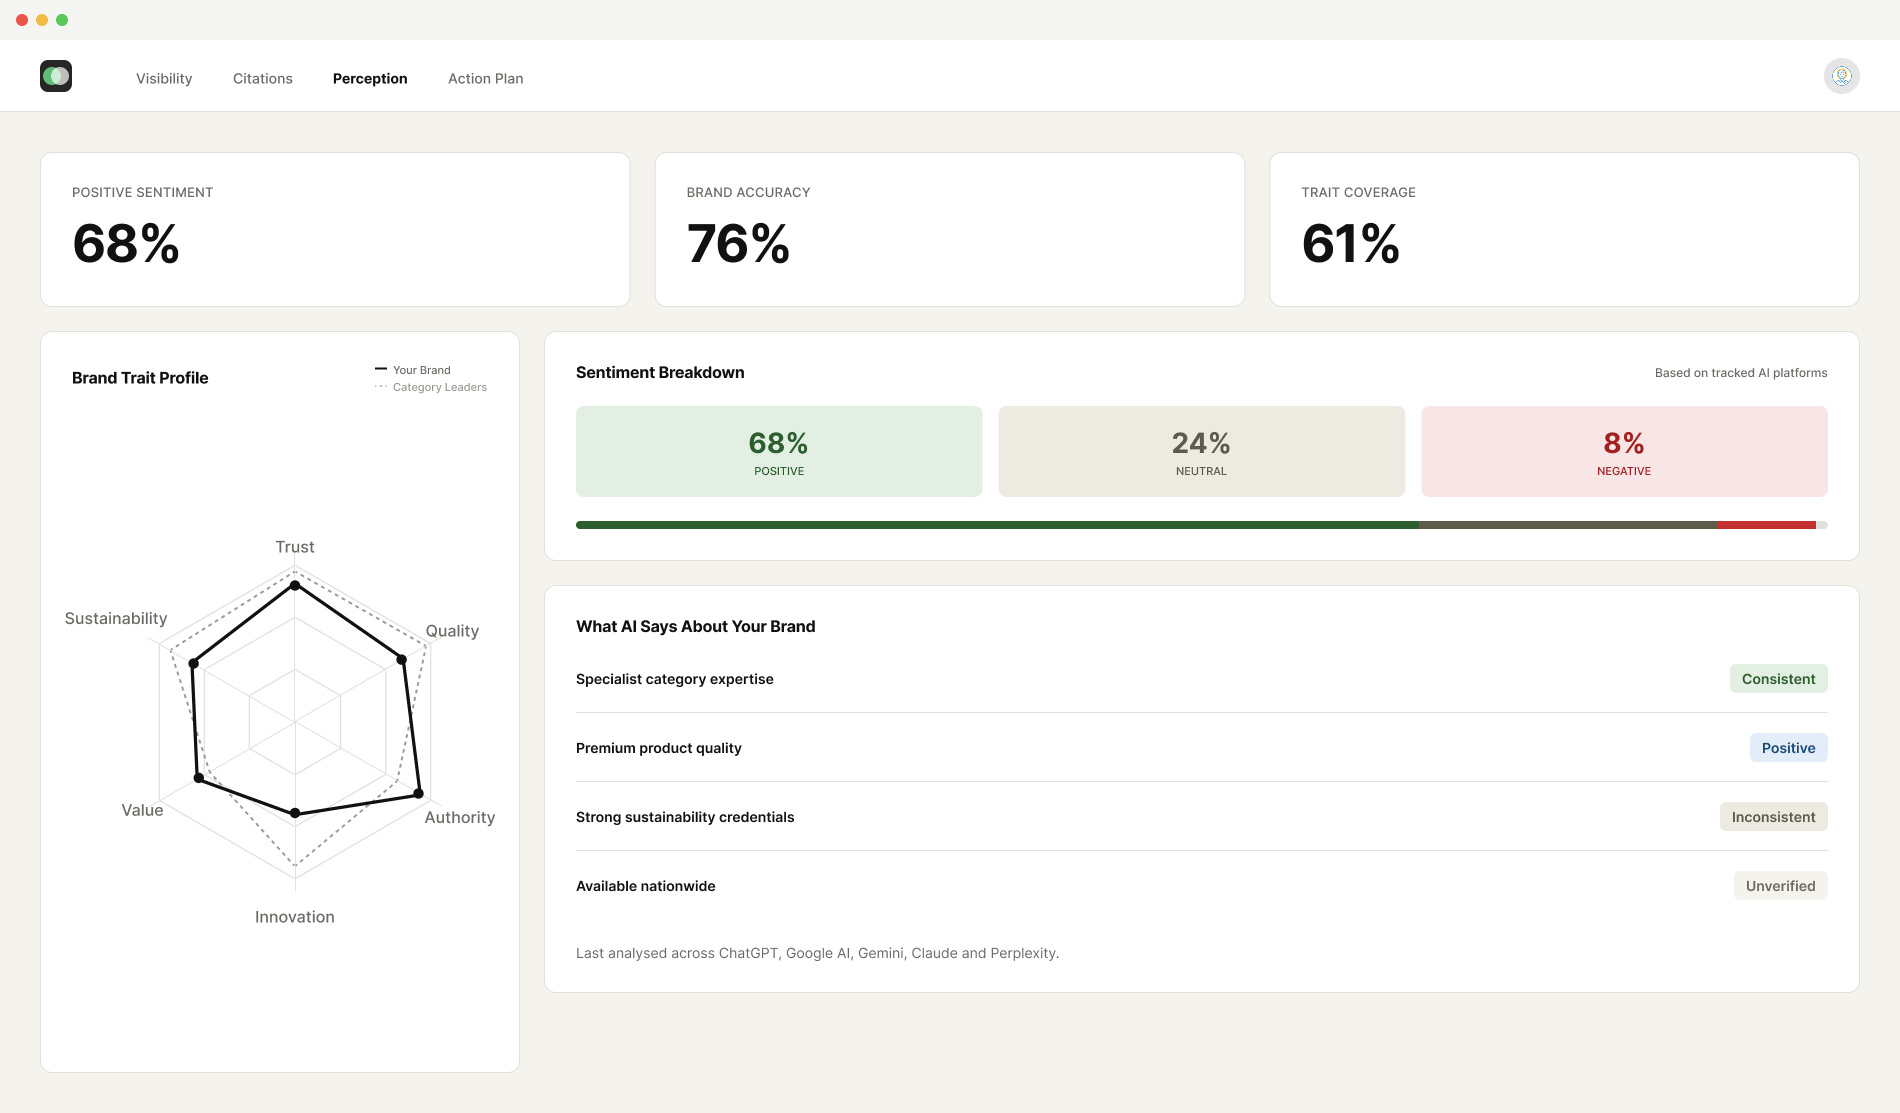Click the 'Sentiment Breakdown' heading
This screenshot has height=1113, width=1900.
pyautogui.click(x=660, y=372)
